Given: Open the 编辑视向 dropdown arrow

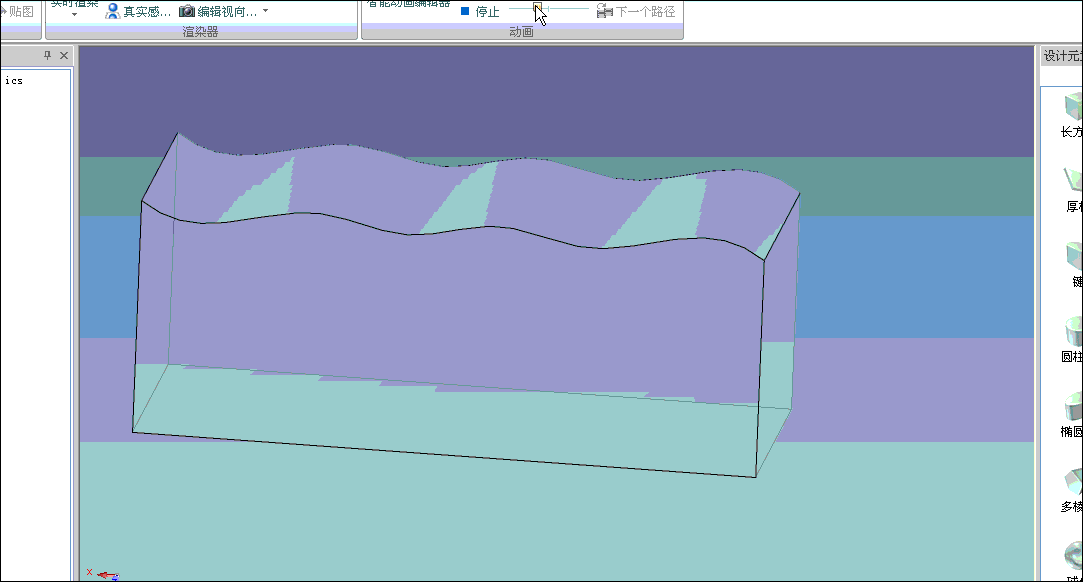Looking at the screenshot, I should point(265,12).
